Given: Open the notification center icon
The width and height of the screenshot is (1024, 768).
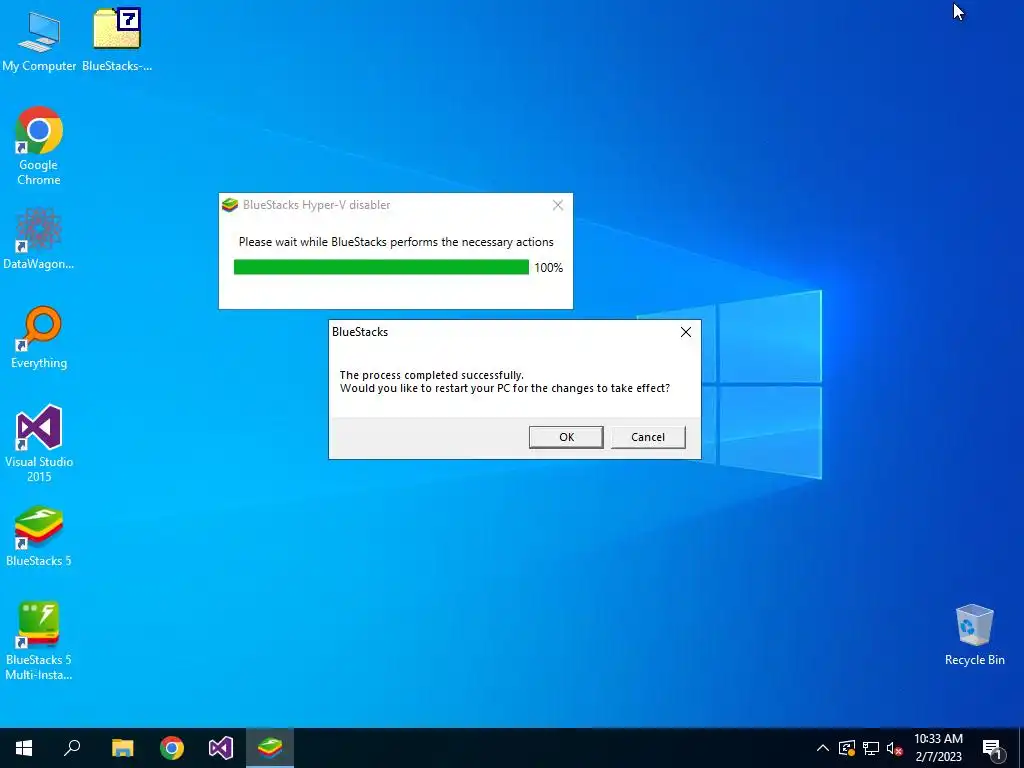Looking at the screenshot, I should tap(992, 748).
